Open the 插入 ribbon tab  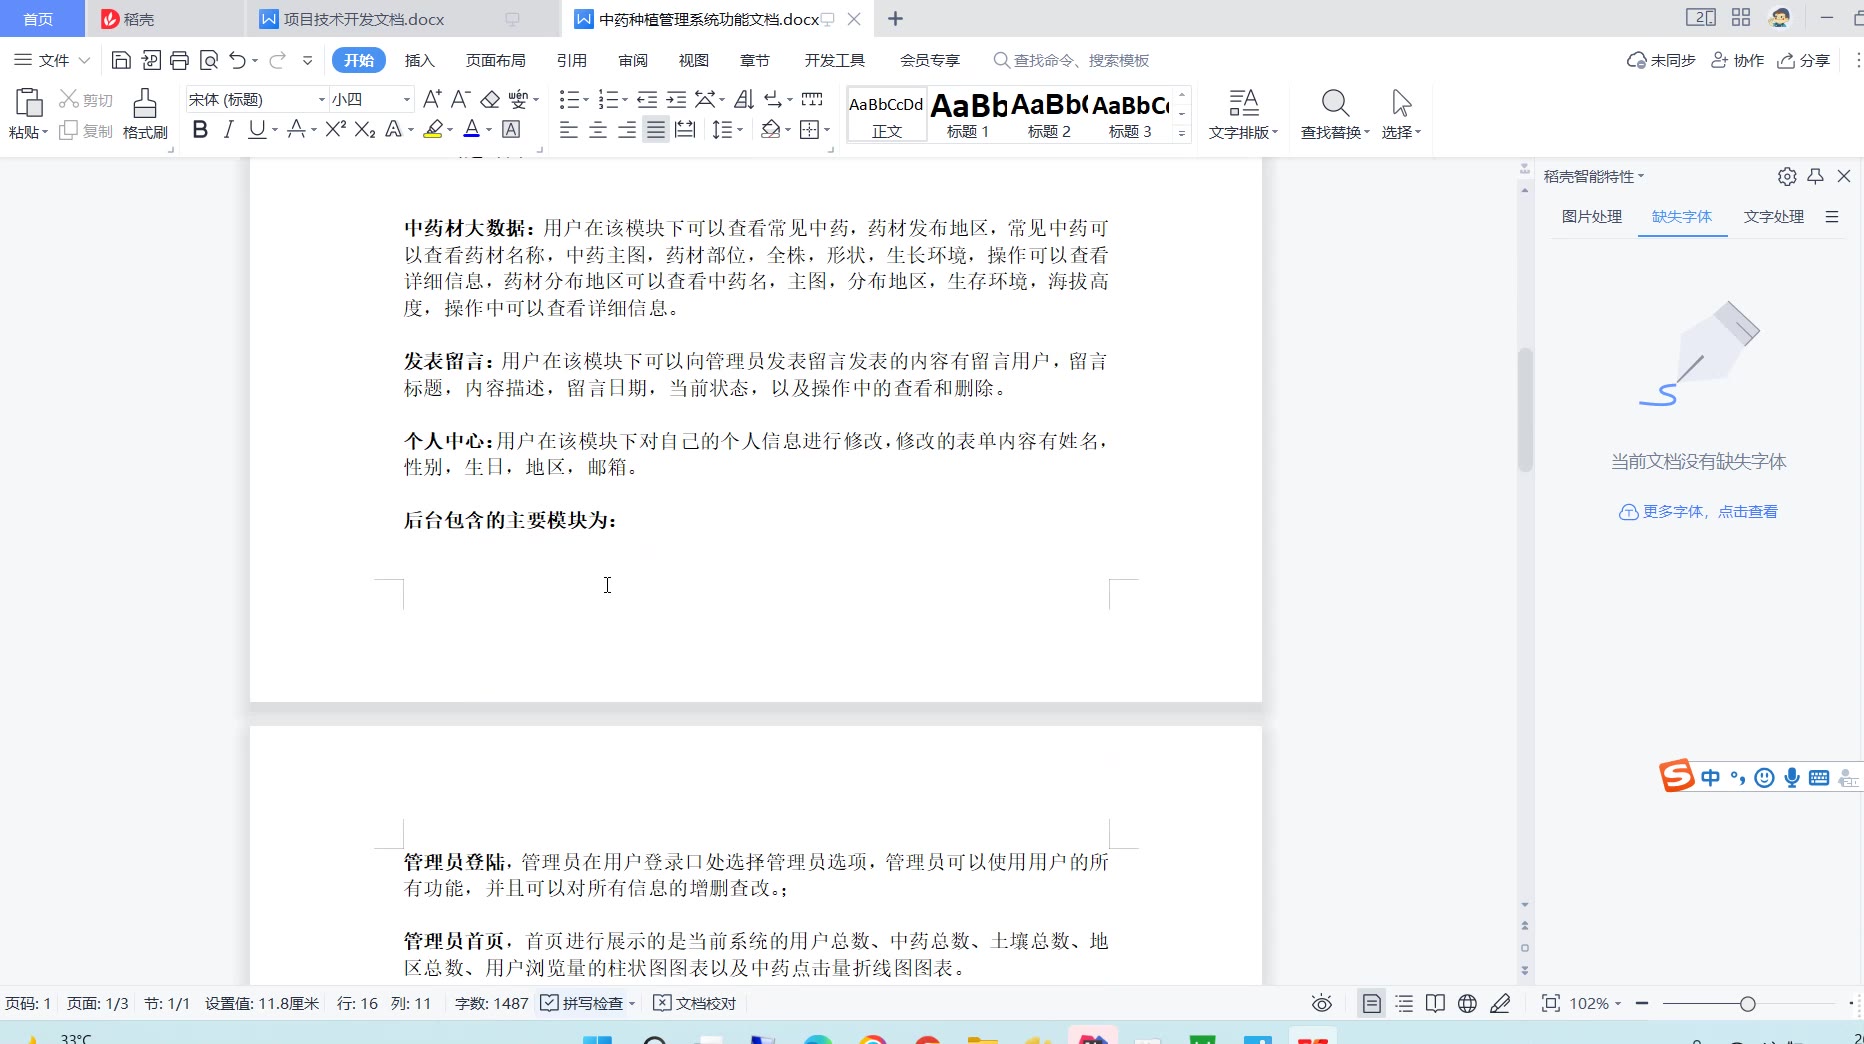click(x=419, y=61)
